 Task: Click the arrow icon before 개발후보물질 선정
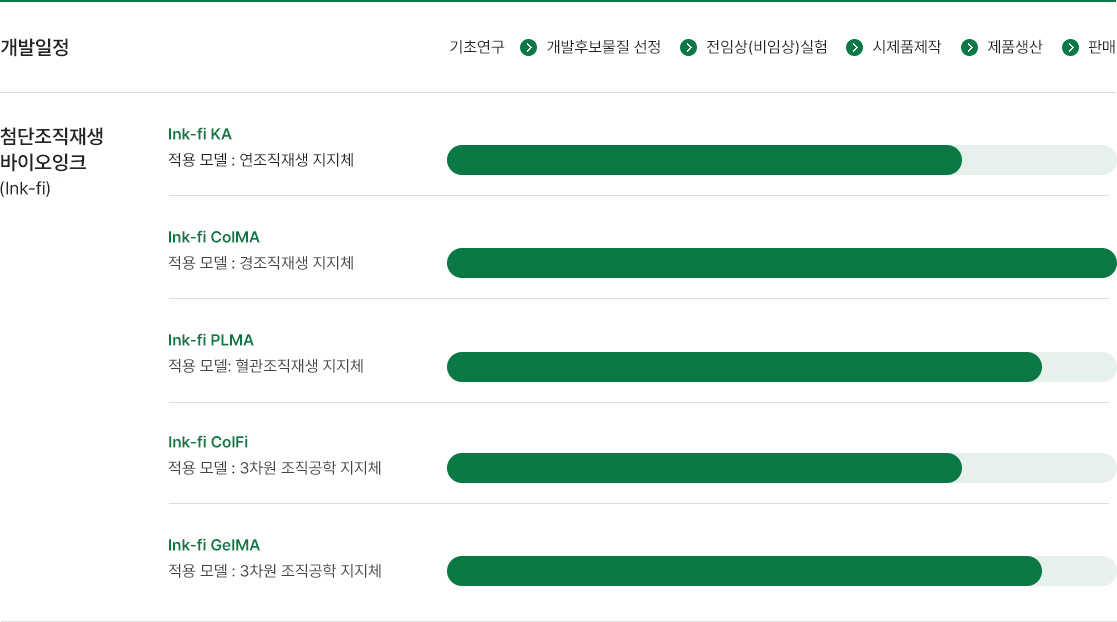[529, 48]
